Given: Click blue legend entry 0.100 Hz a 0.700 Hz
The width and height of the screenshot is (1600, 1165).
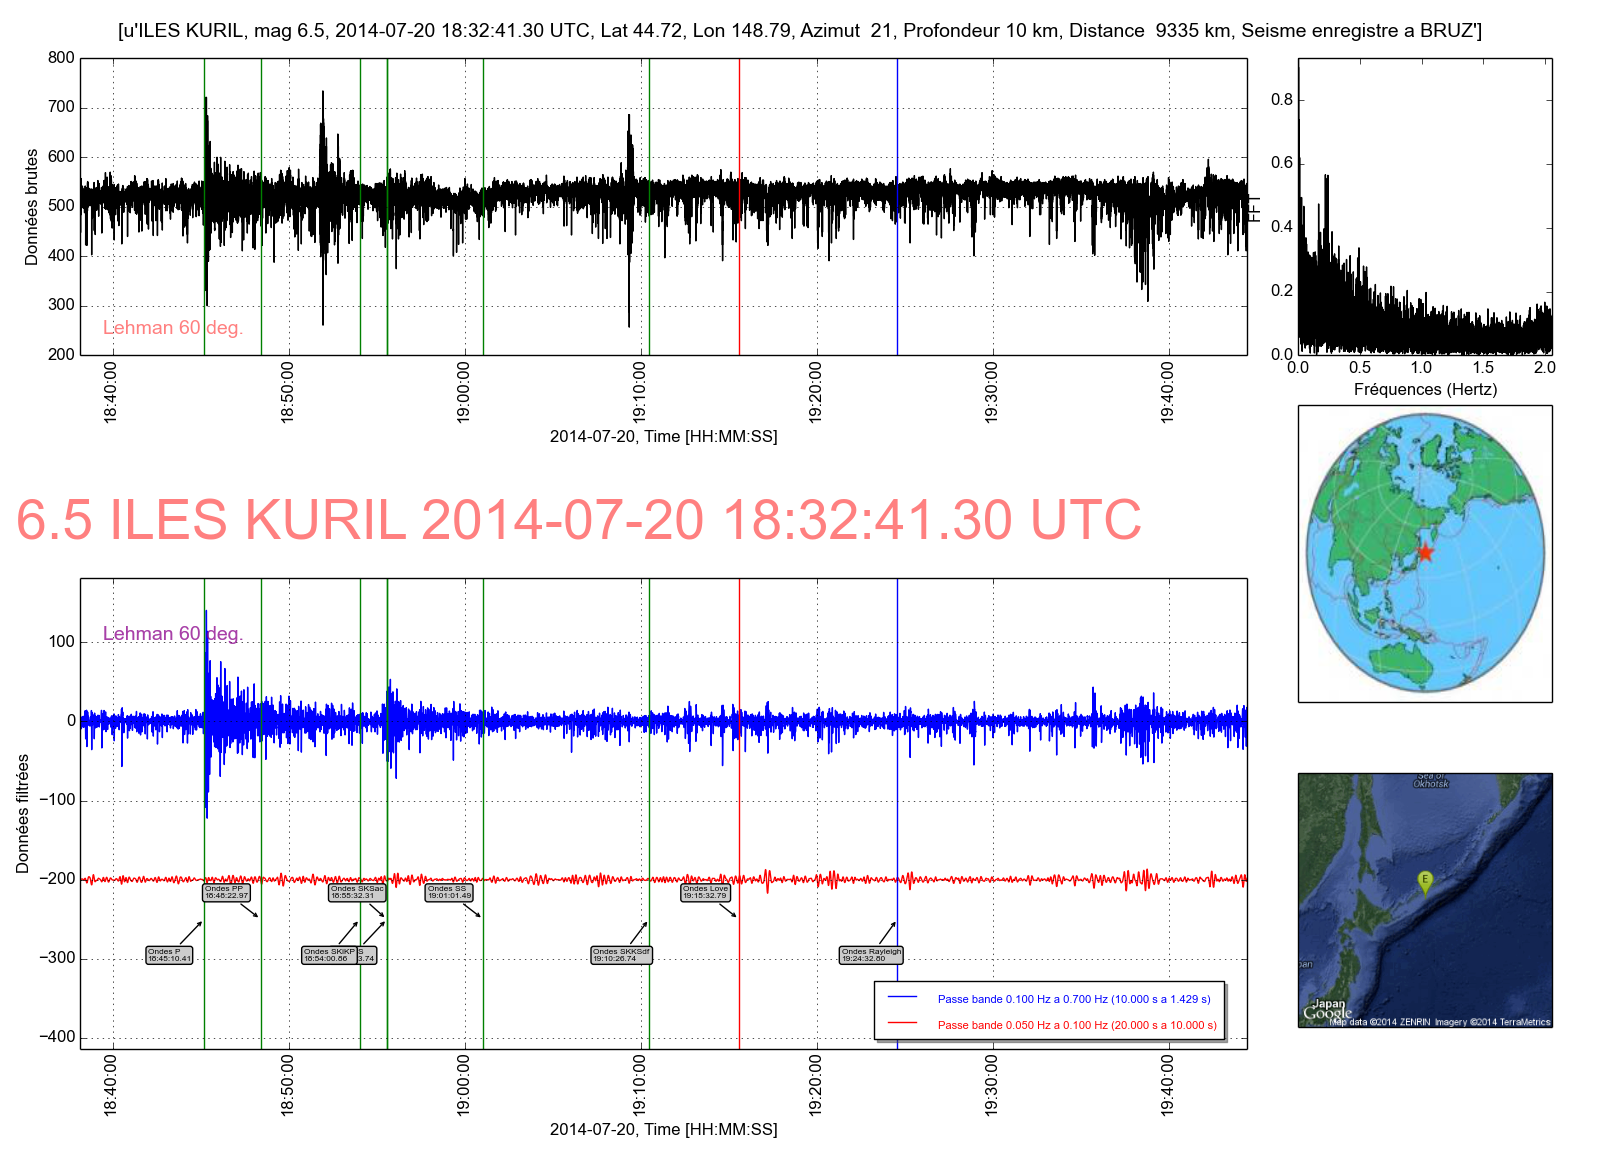Looking at the screenshot, I should pos(1073,999).
